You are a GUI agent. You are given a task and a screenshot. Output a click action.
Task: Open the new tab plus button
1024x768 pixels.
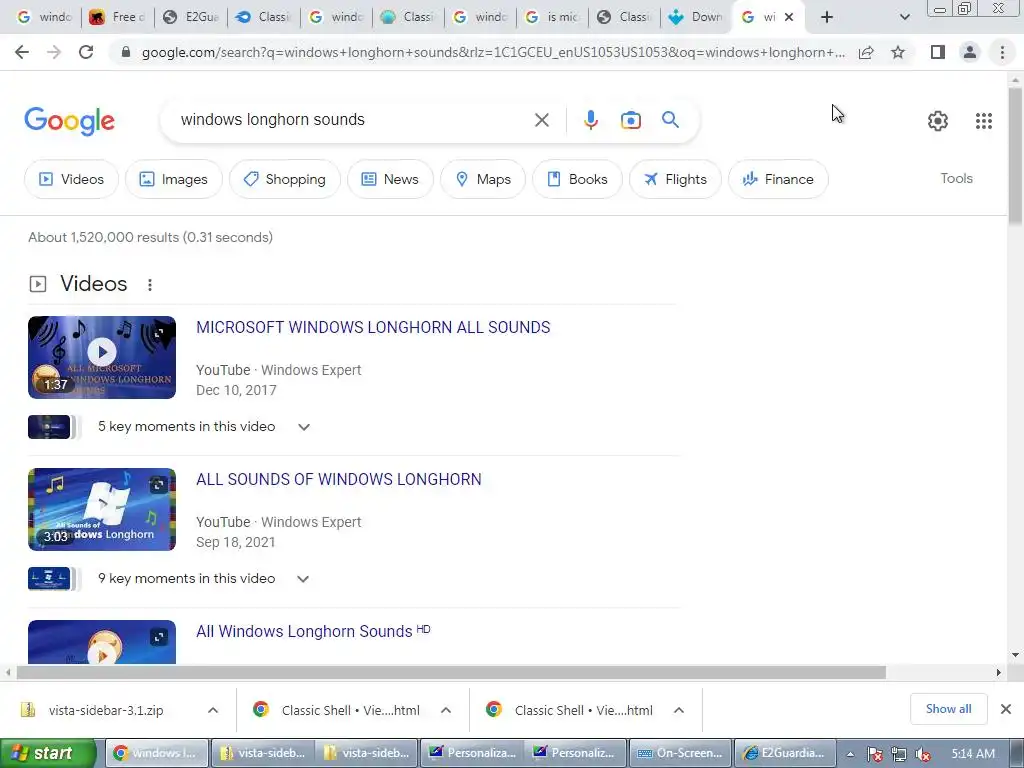(x=827, y=17)
